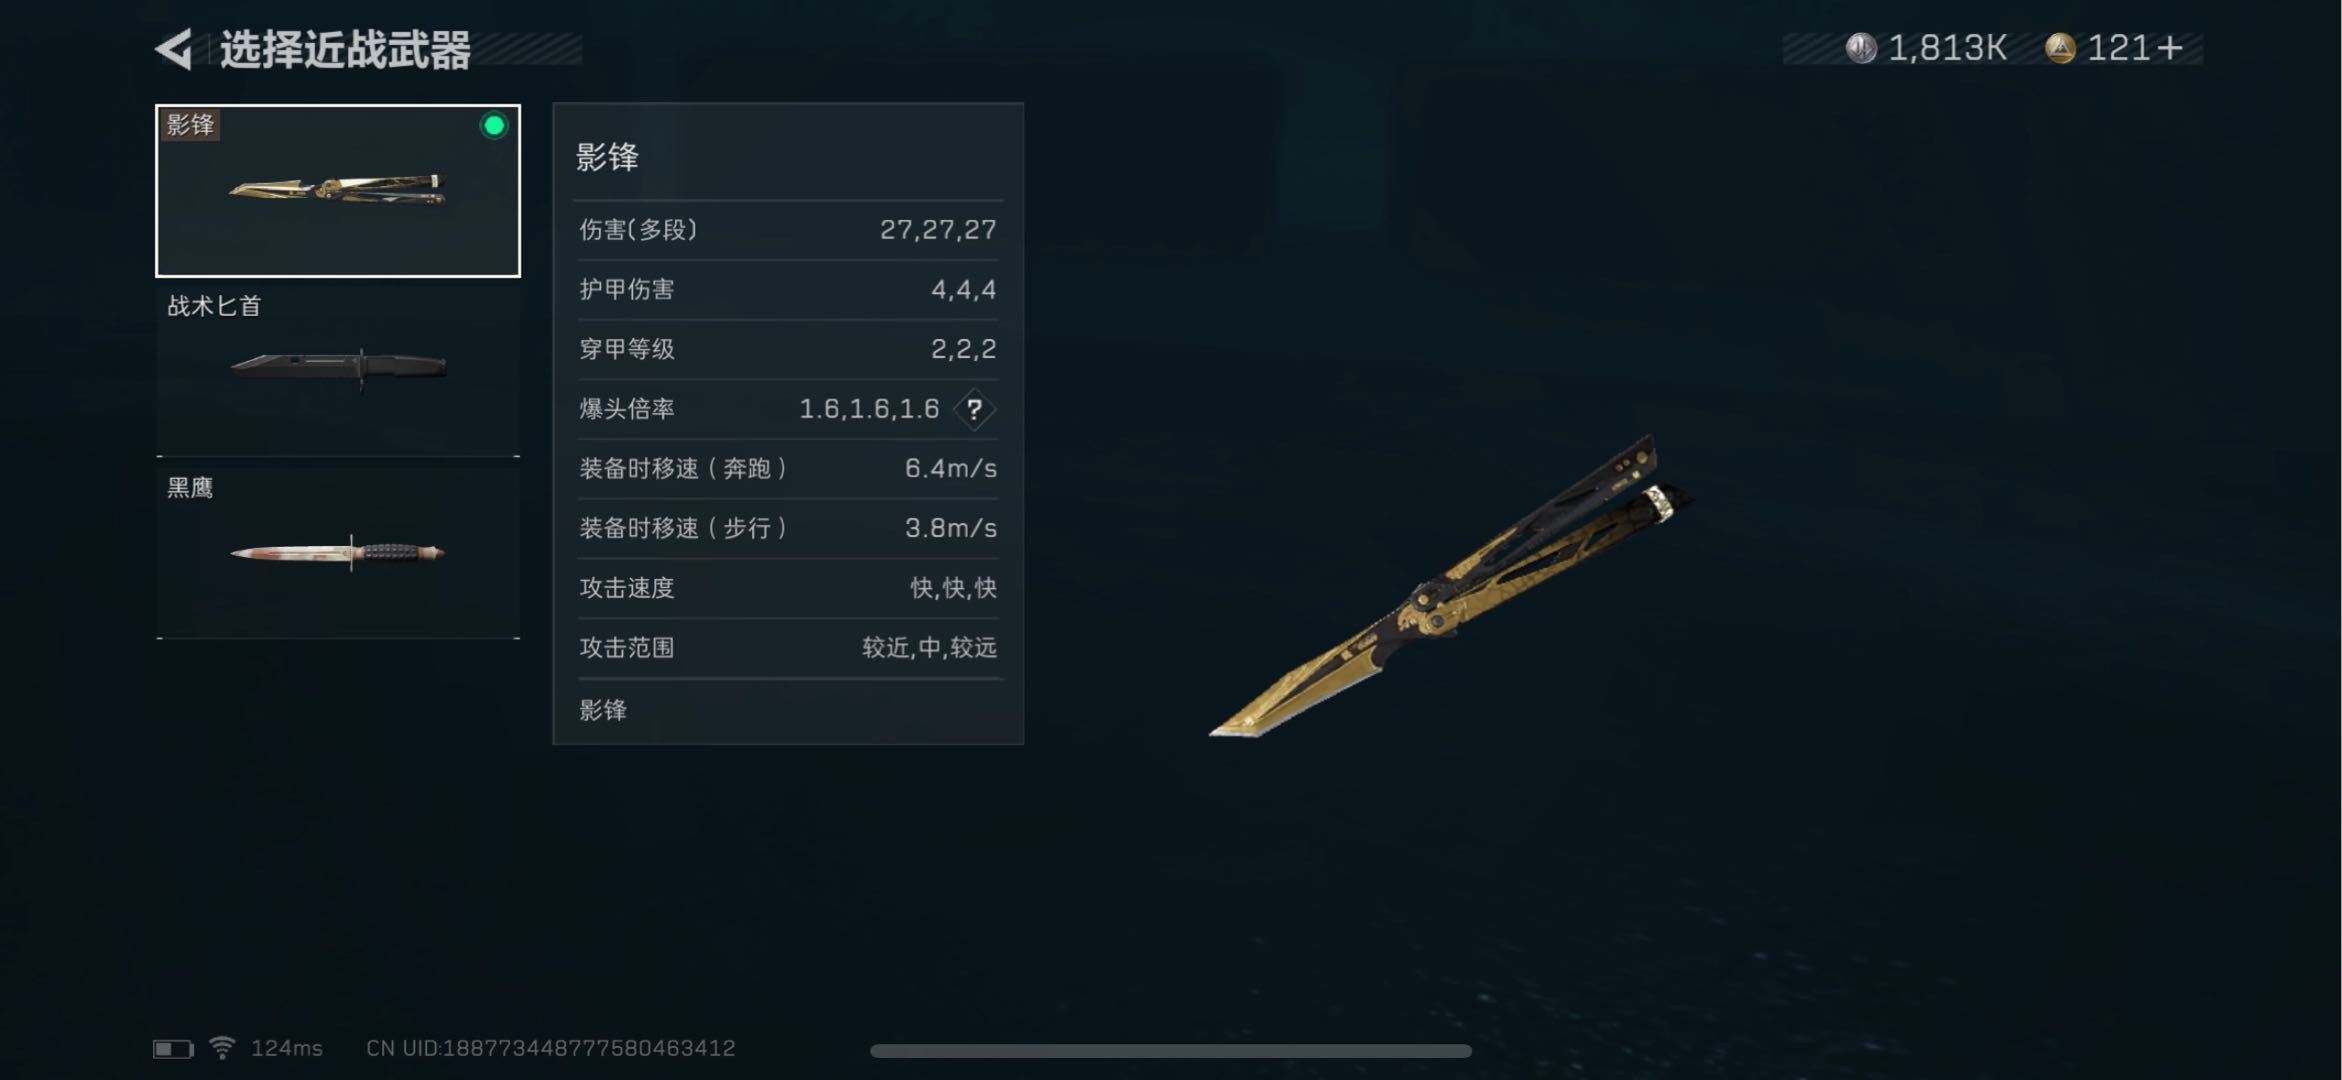Tap the silver currency coin icon
This screenshot has height=1080, width=2342.
1861,48
